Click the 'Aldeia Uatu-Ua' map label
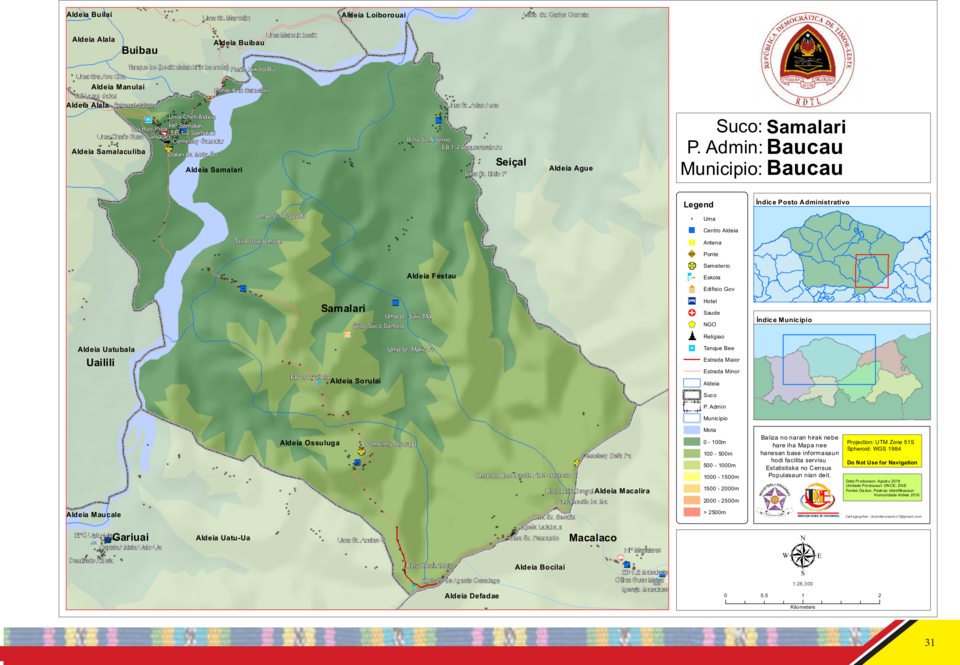Image resolution: width=960 pixels, height=665 pixels. tap(223, 538)
